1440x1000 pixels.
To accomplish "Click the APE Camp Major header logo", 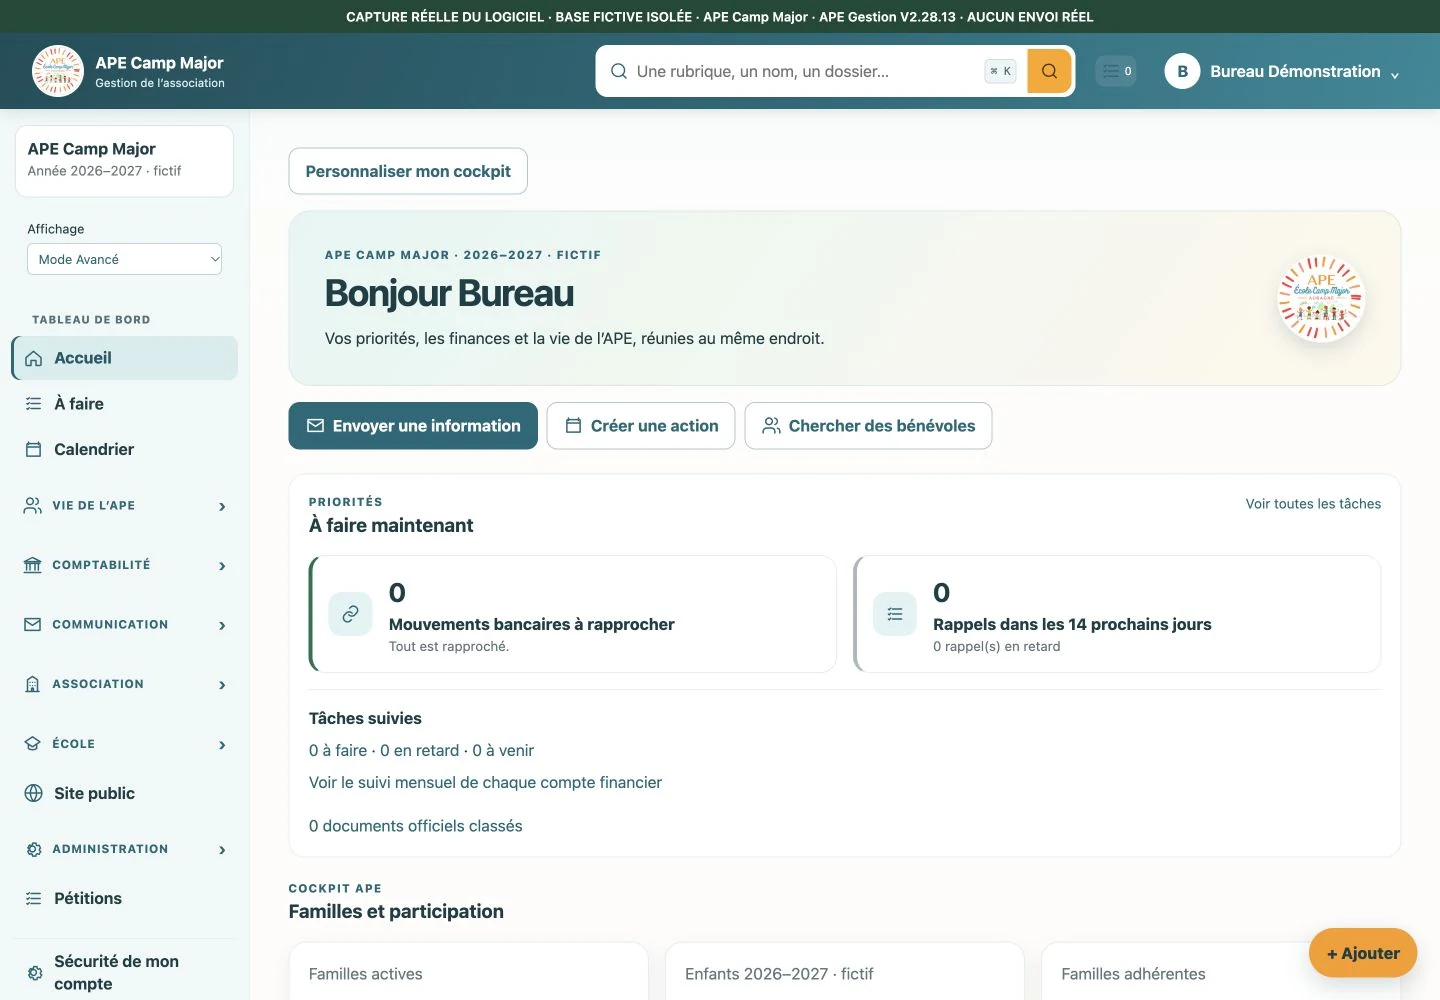I will click(x=58, y=71).
